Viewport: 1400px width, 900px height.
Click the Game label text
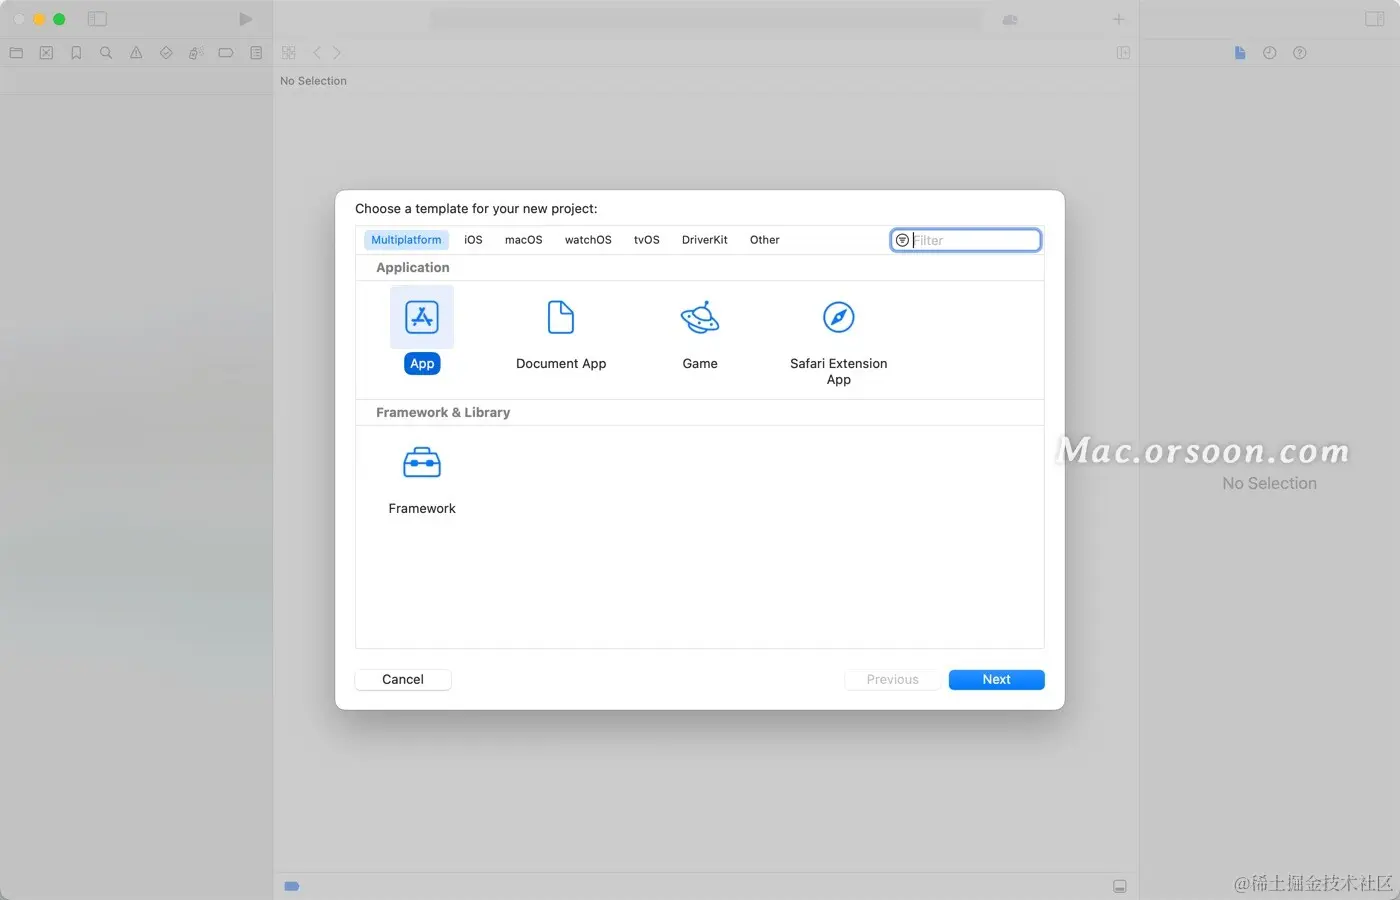700,364
